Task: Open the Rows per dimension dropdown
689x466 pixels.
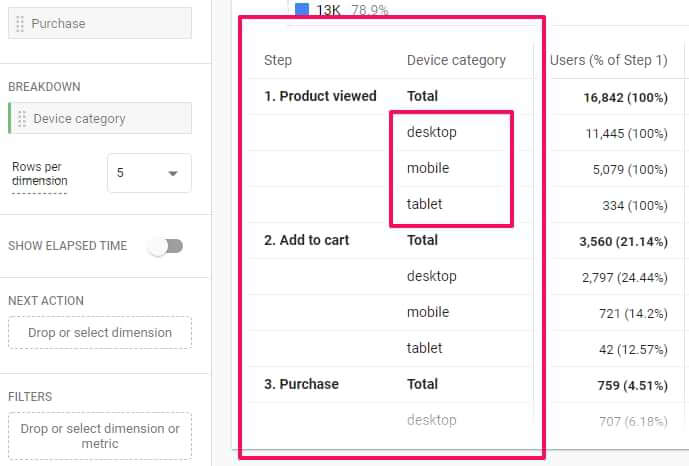Action: click(149, 173)
